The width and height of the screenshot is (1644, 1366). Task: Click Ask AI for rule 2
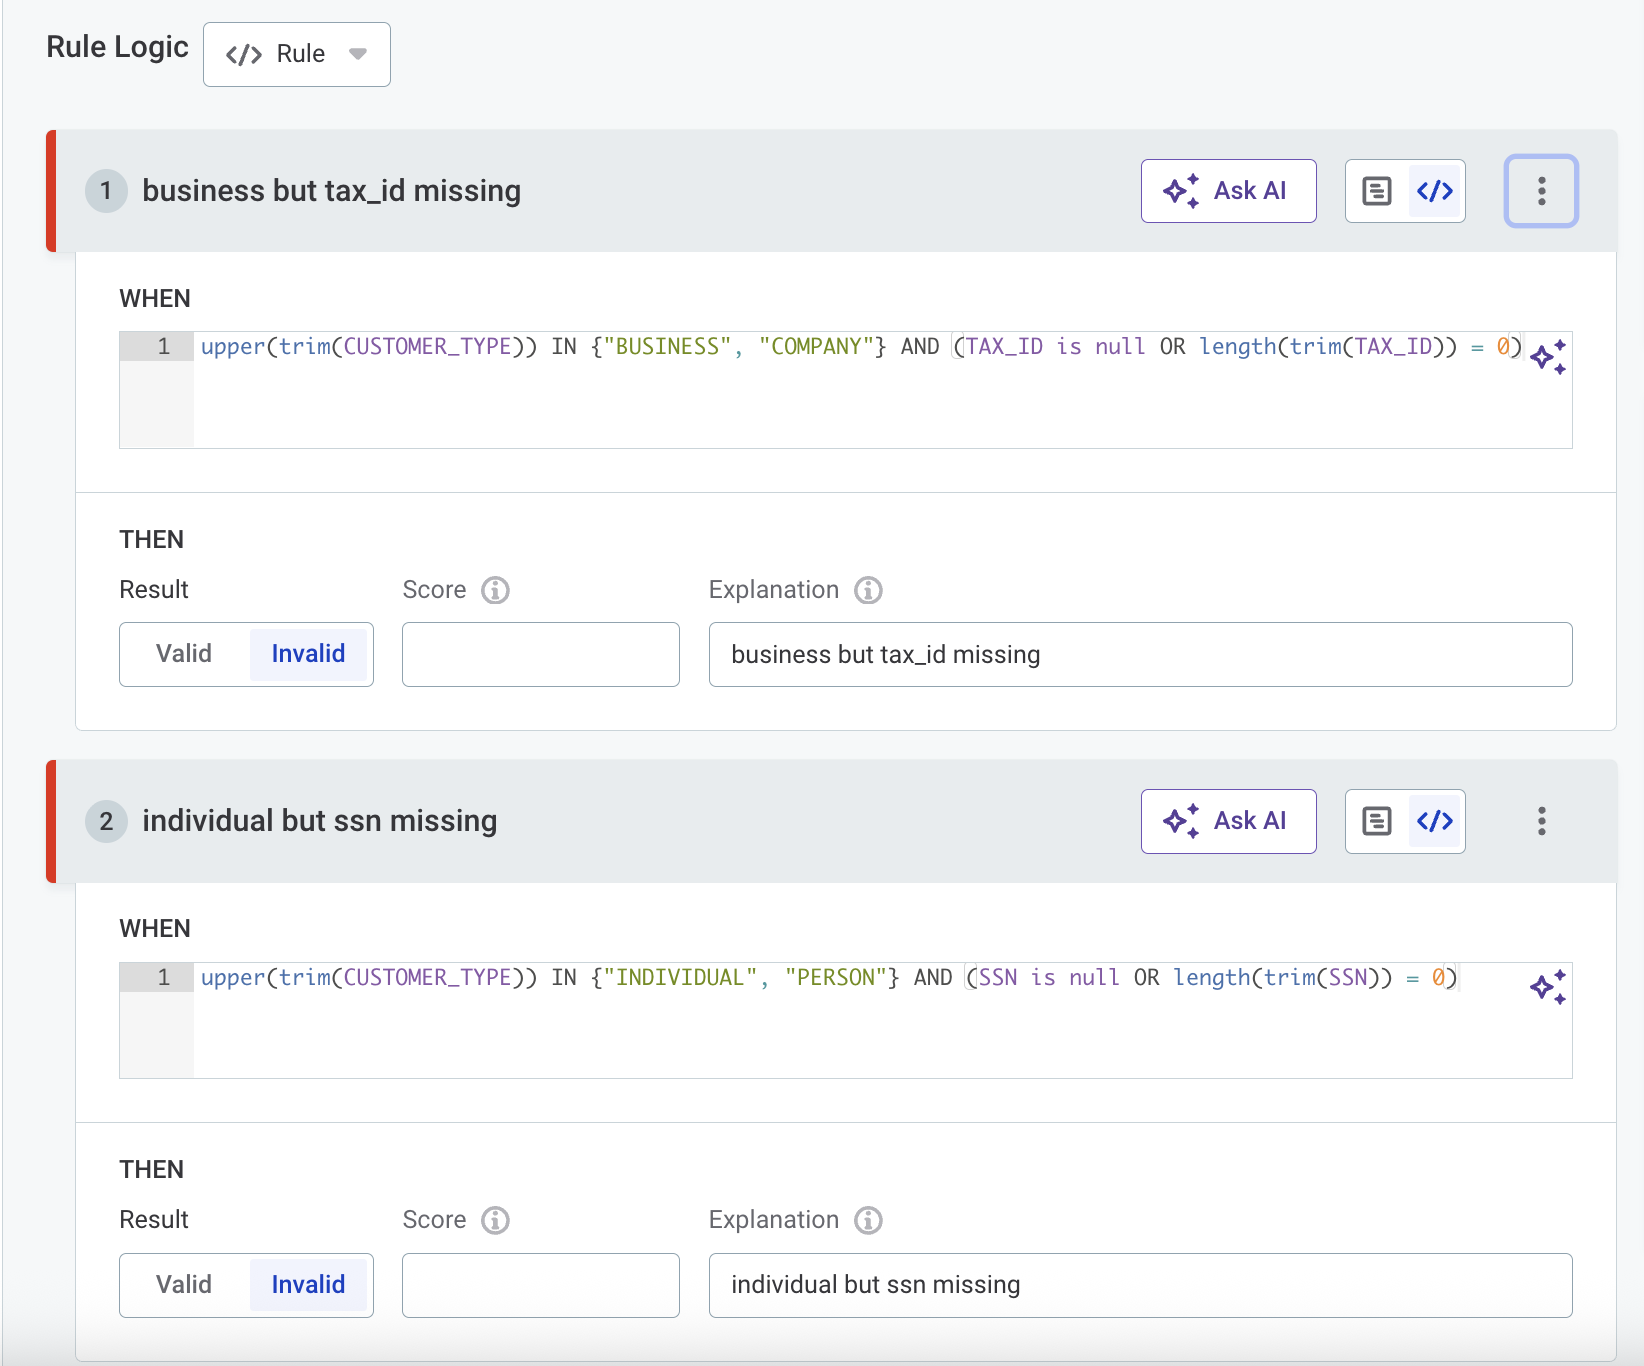click(x=1228, y=821)
